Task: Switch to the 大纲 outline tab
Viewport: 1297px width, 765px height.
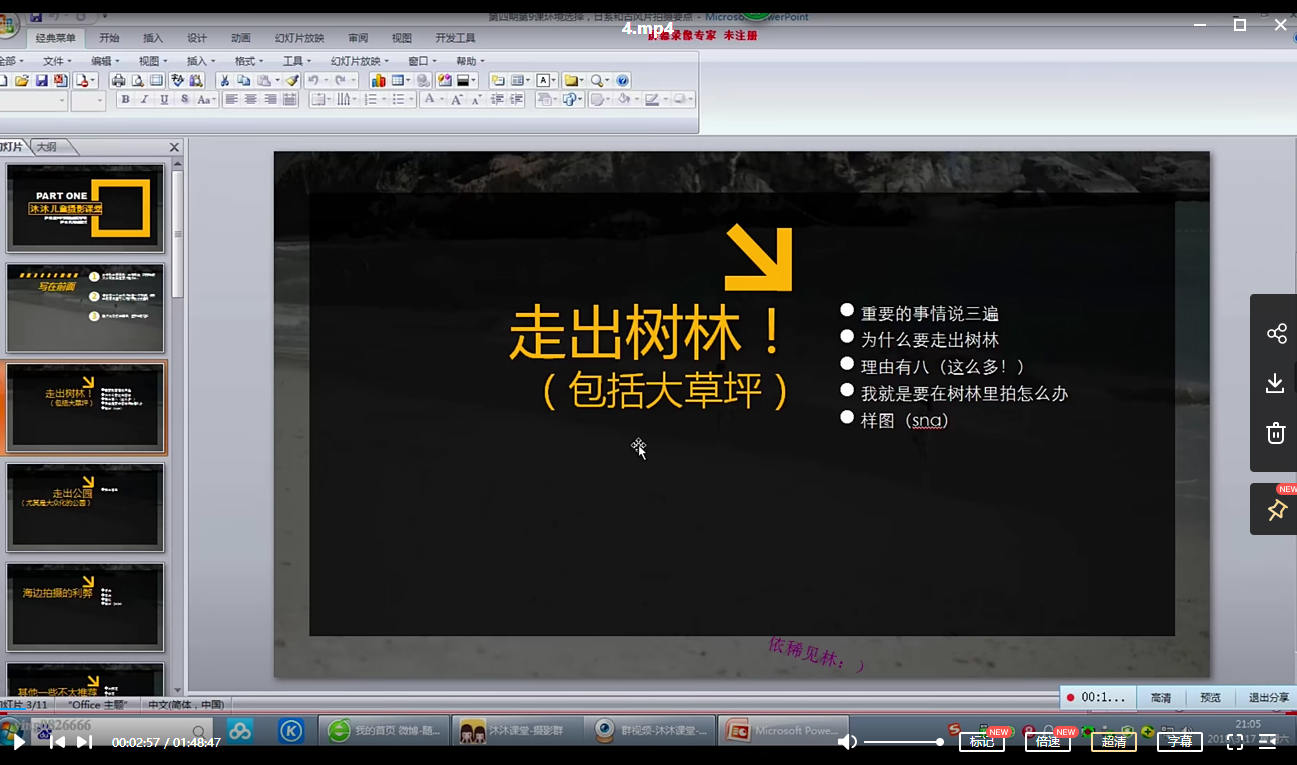Action: [47, 146]
